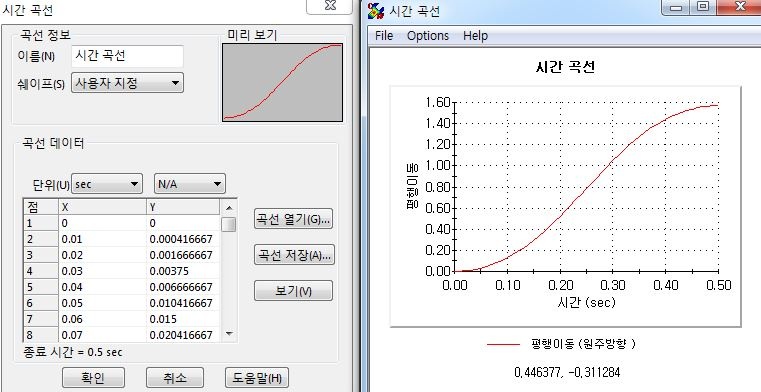Click the 미리 보기 curve preview thumbnail

pos(282,82)
